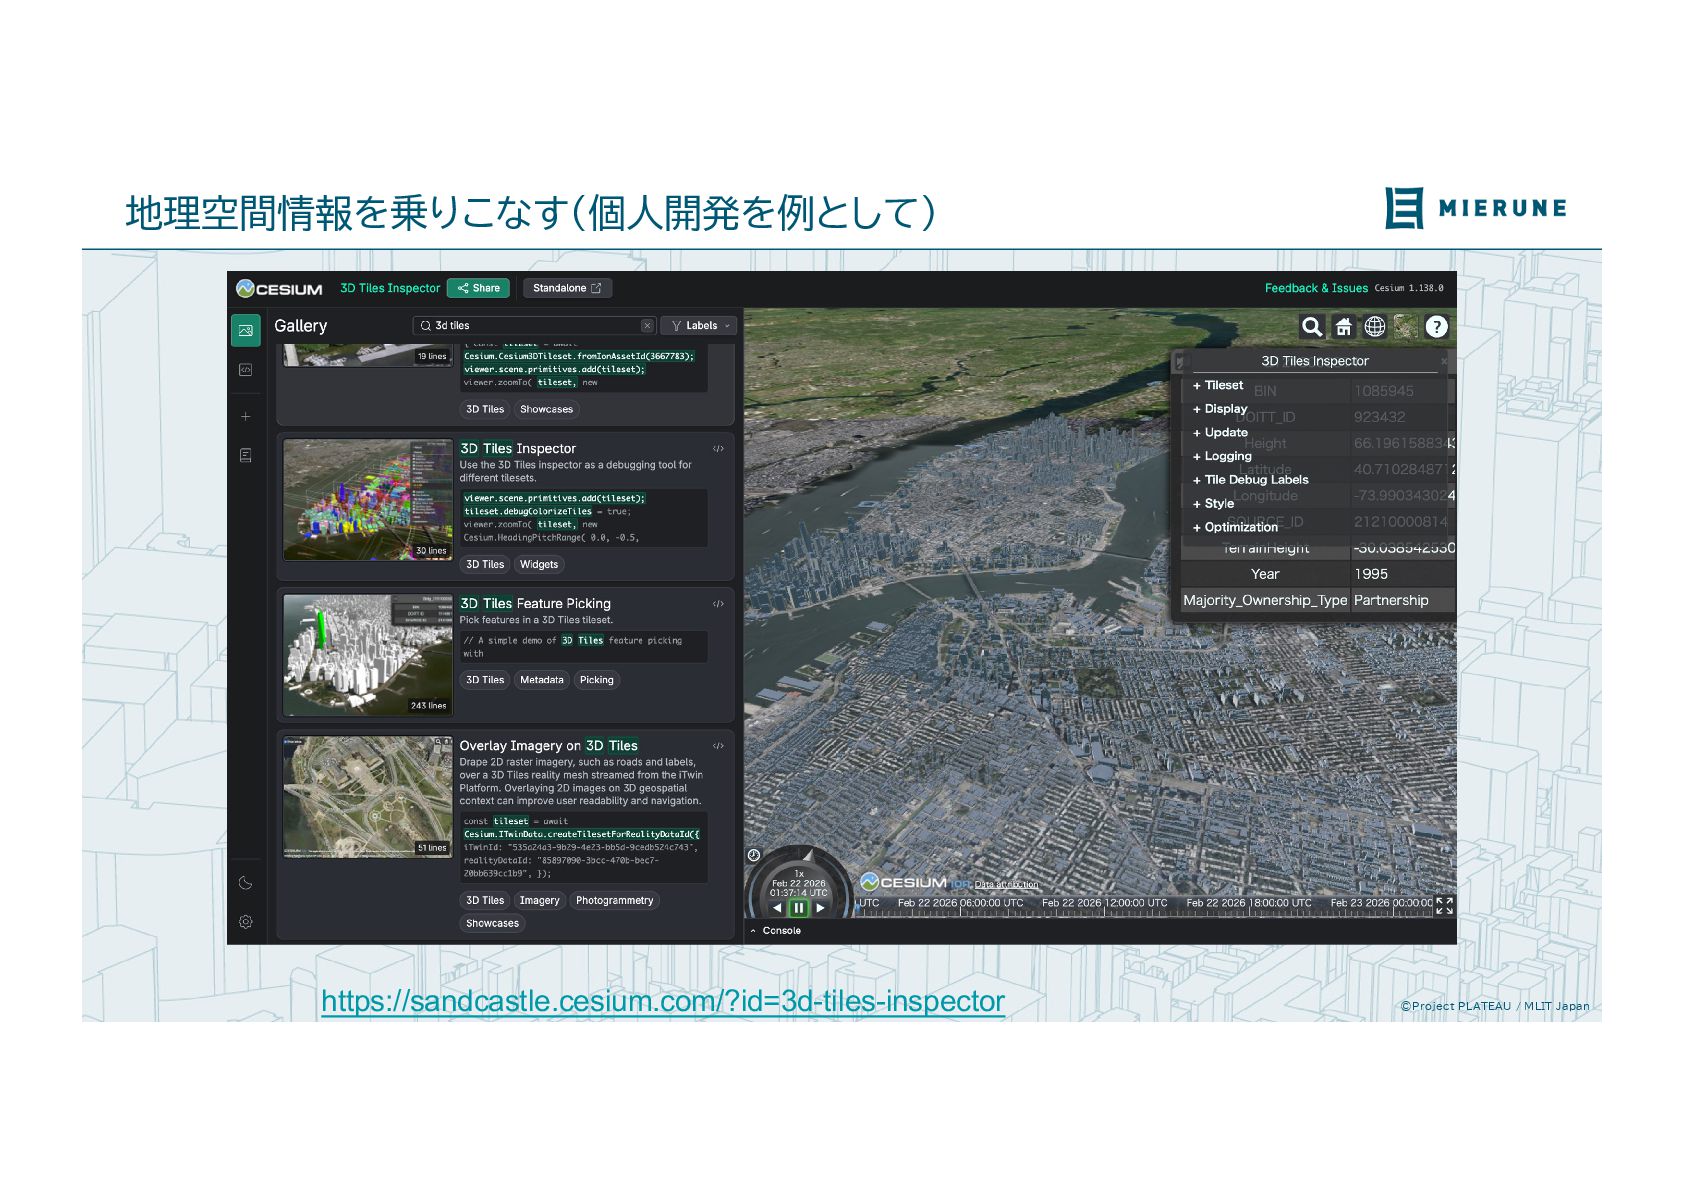
Task: Click 3D Tiles tag on Feature Picking card
Action: click(485, 680)
